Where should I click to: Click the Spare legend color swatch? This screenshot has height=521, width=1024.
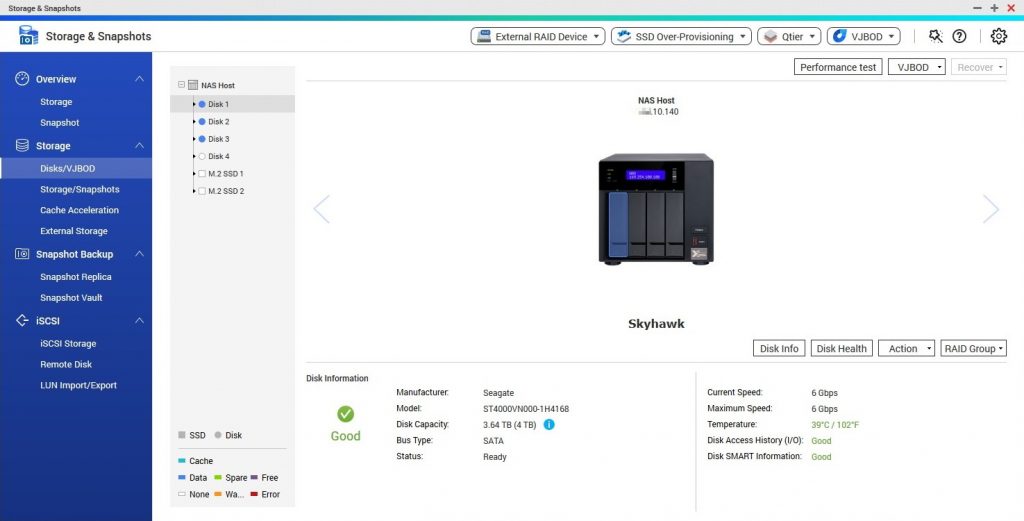point(218,478)
